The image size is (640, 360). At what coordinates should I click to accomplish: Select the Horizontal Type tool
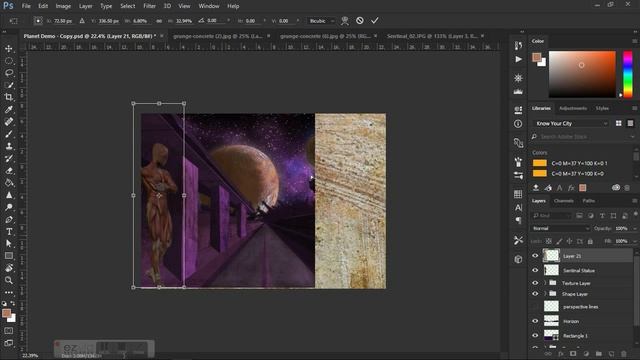tap(9, 231)
